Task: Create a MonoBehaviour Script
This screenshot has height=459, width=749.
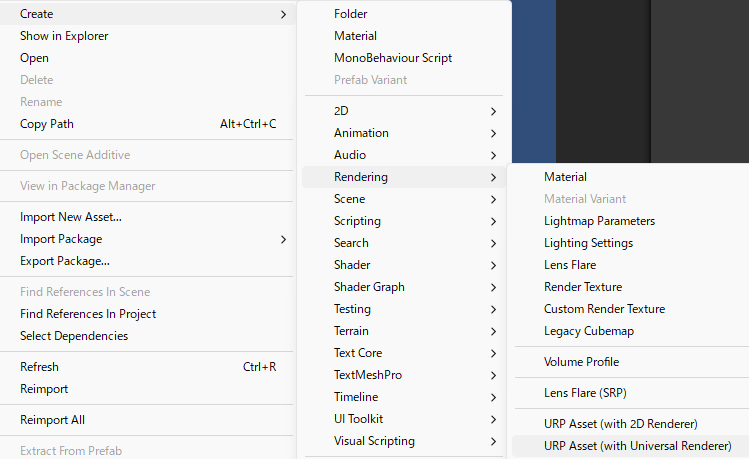Action: coord(393,58)
